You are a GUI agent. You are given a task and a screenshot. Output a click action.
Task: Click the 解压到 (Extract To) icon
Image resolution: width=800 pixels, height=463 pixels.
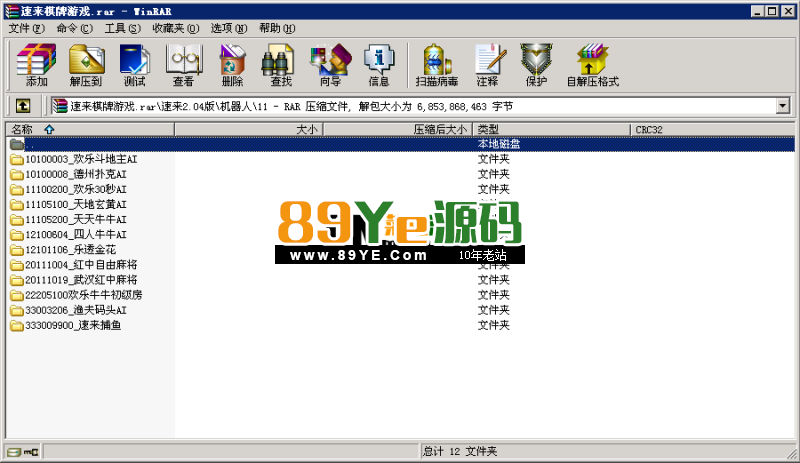click(86, 65)
